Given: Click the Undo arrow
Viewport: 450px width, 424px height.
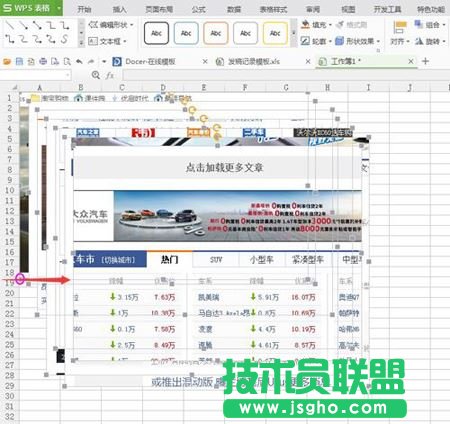Looking at the screenshot, I should [79, 61].
